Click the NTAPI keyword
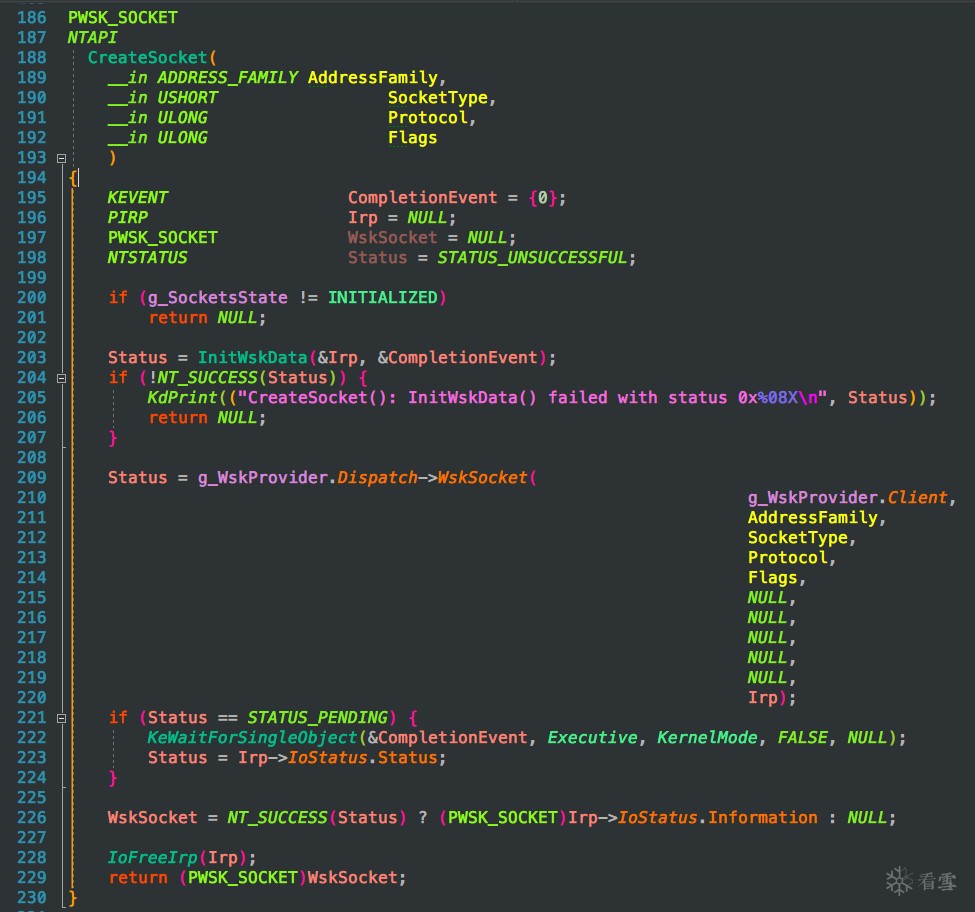 pos(92,37)
